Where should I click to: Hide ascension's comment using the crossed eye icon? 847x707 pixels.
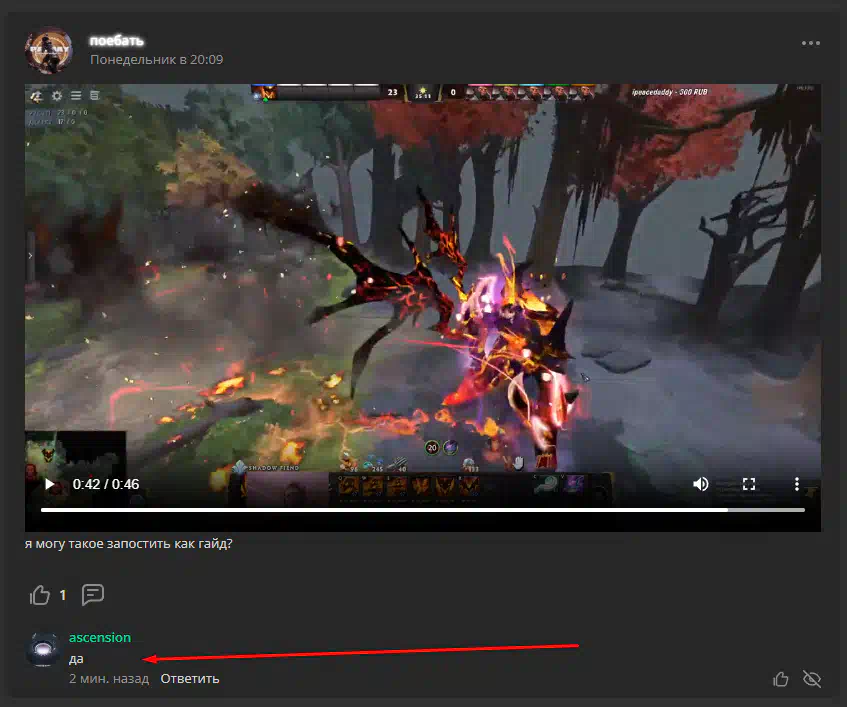click(x=812, y=679)
